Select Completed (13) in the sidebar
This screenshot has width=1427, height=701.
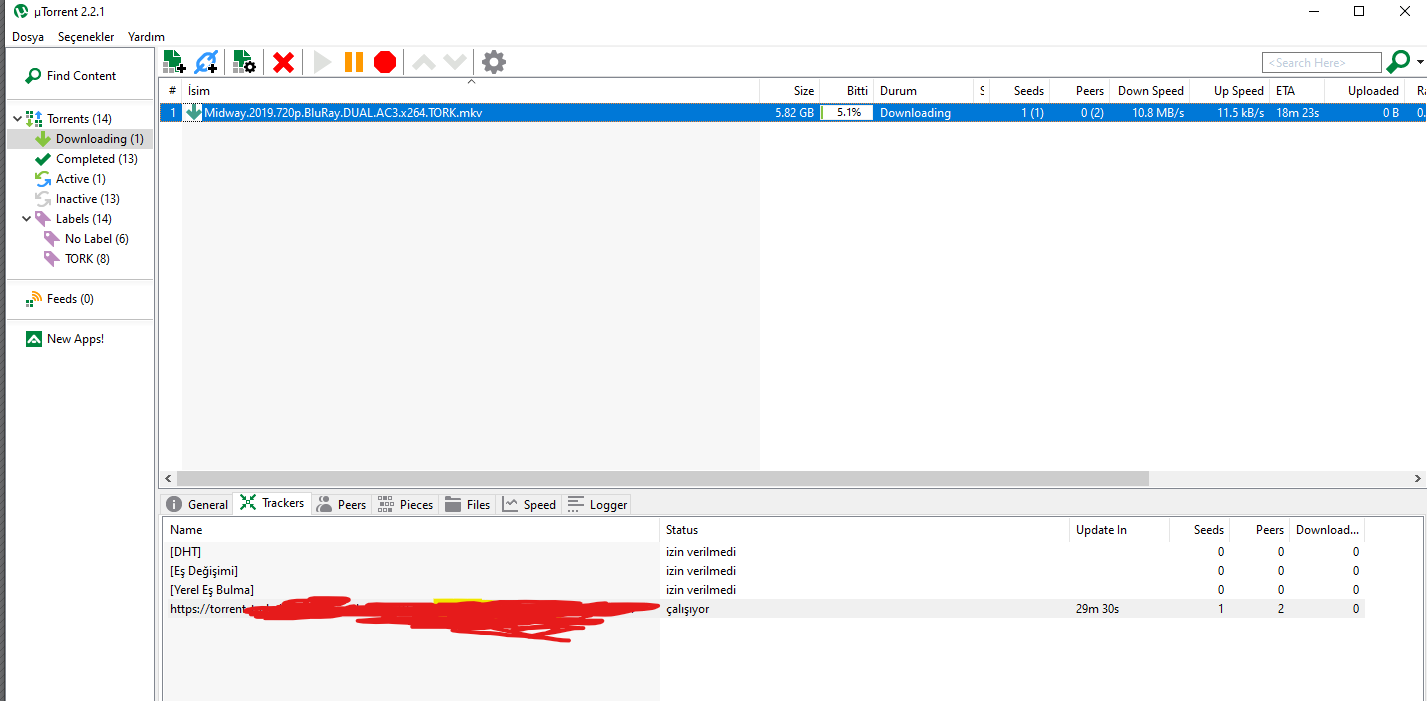click(96, 159)
